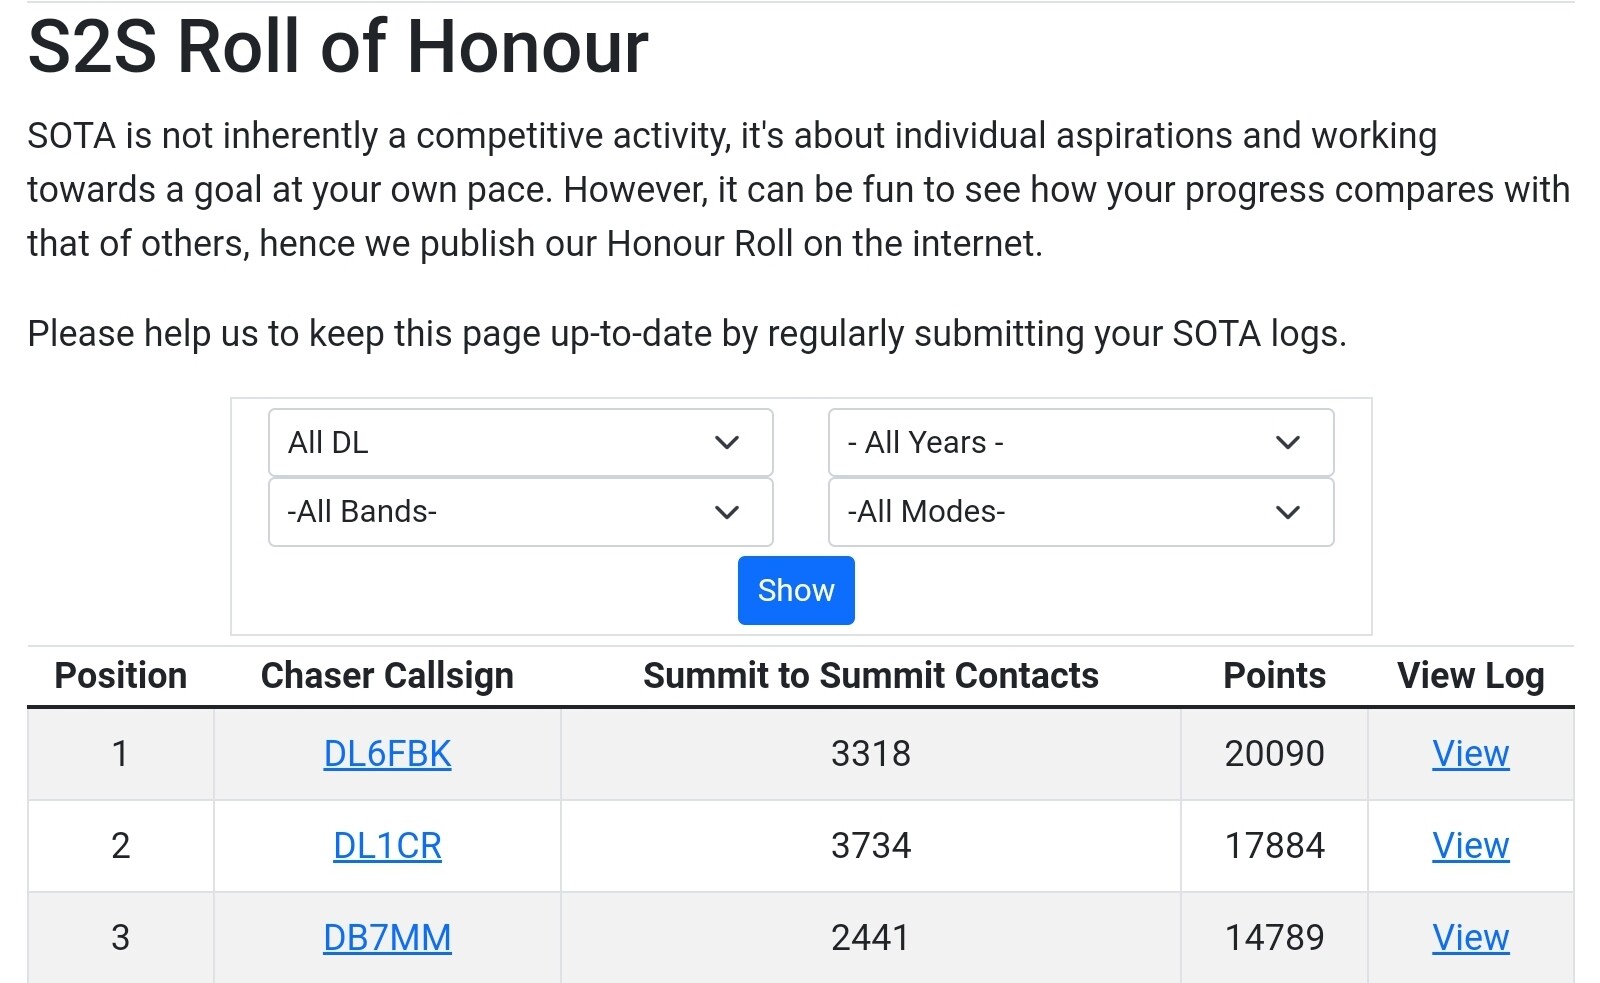
Task: Click the chevron arrow in All DL box
Action: tap(727, 442)
